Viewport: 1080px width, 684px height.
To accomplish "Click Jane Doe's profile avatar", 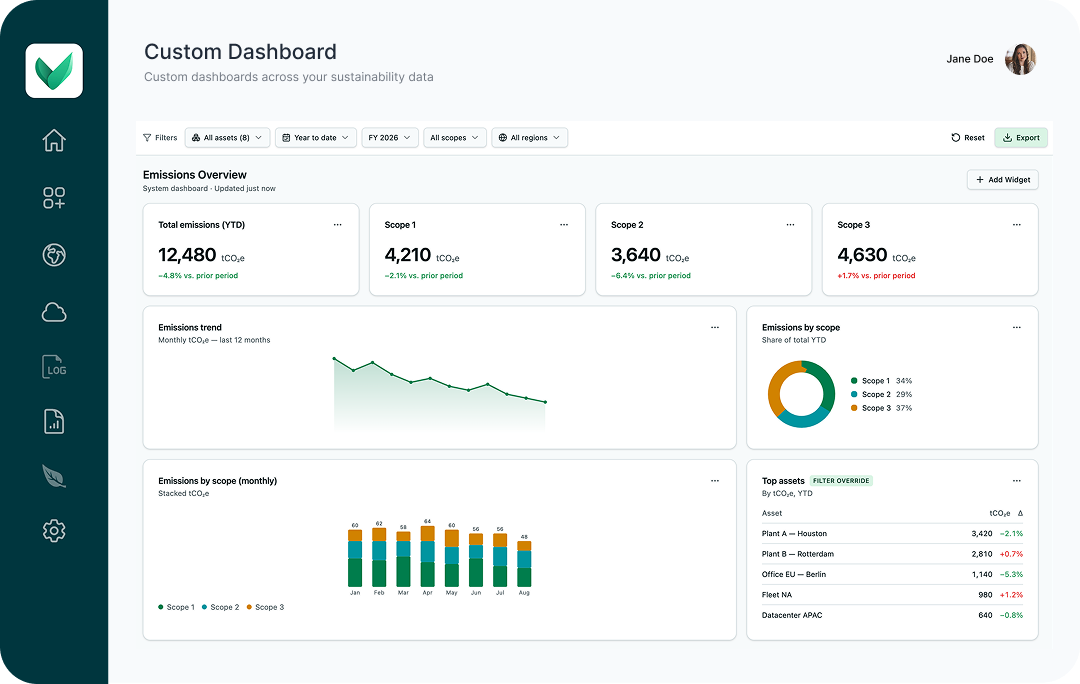I will pyautogui.click(x=1020, y=59).
